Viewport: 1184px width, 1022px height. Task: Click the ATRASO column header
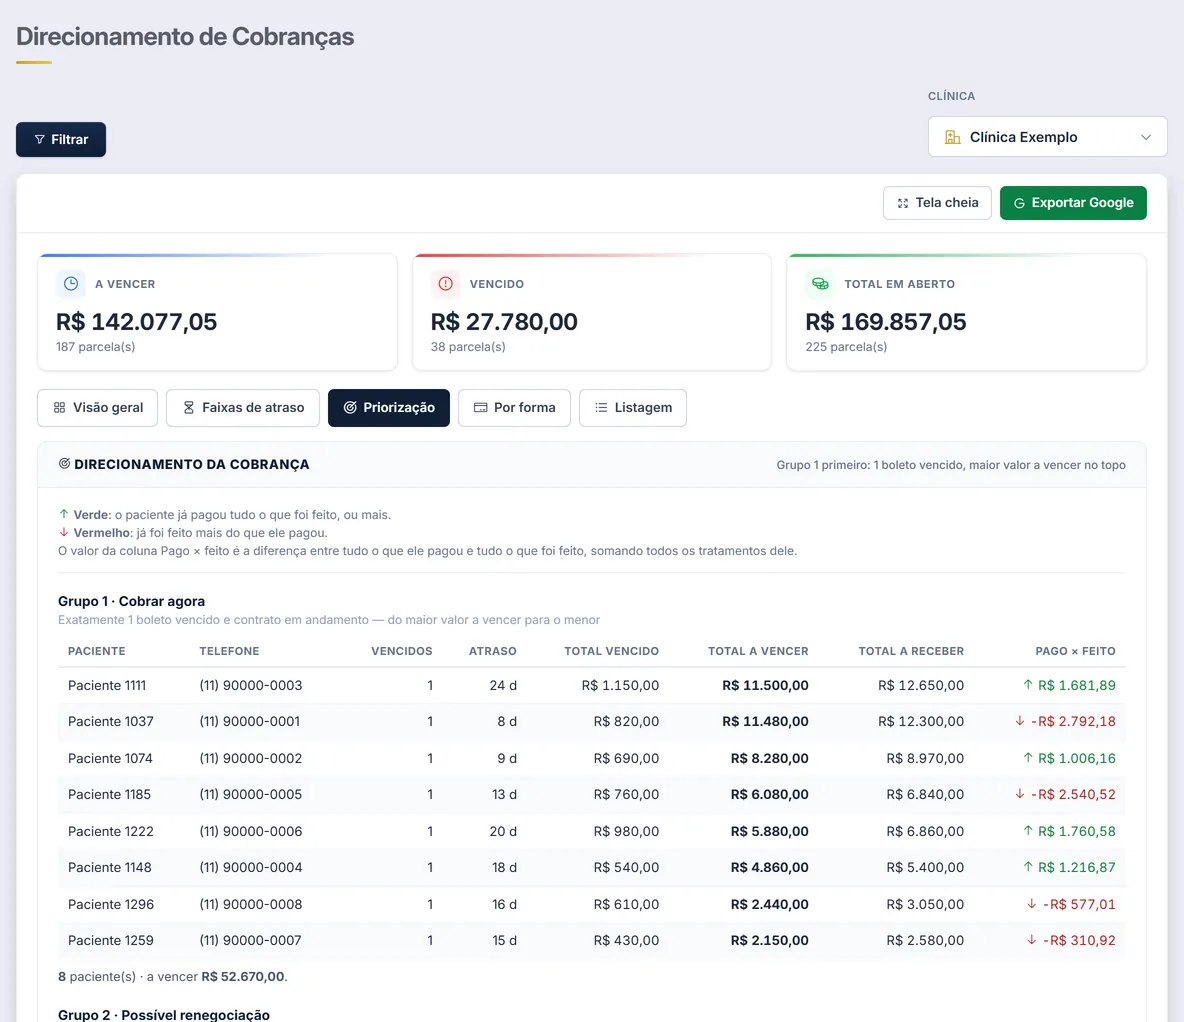pos(492,651)
